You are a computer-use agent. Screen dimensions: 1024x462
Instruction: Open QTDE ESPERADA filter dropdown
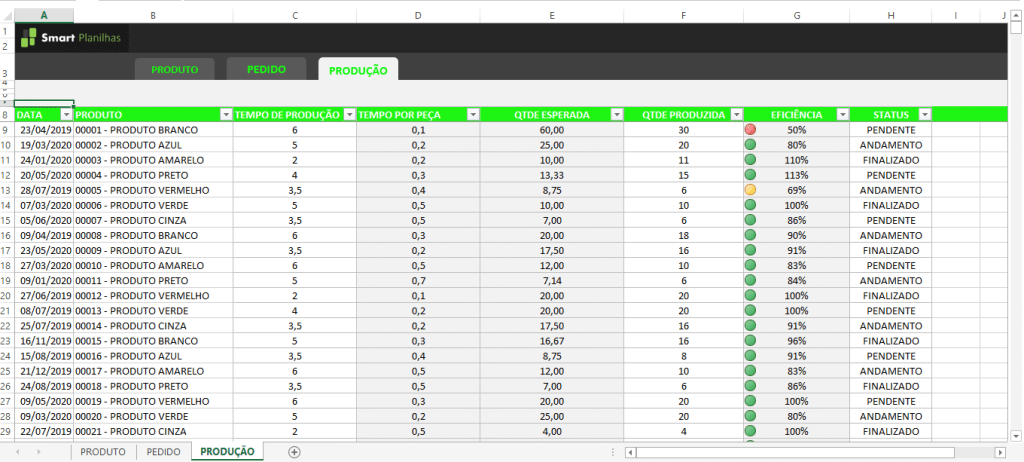[x=616, y=115]
